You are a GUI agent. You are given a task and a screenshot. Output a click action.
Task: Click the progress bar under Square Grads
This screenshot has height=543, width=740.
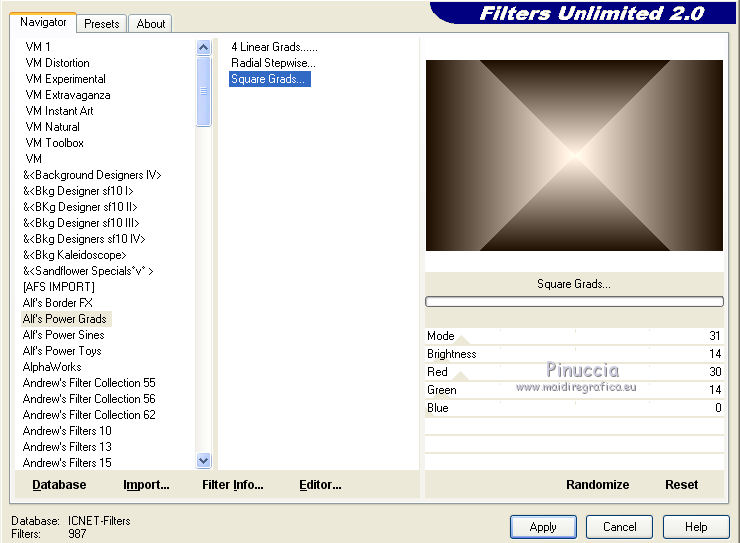click(574, 301)
